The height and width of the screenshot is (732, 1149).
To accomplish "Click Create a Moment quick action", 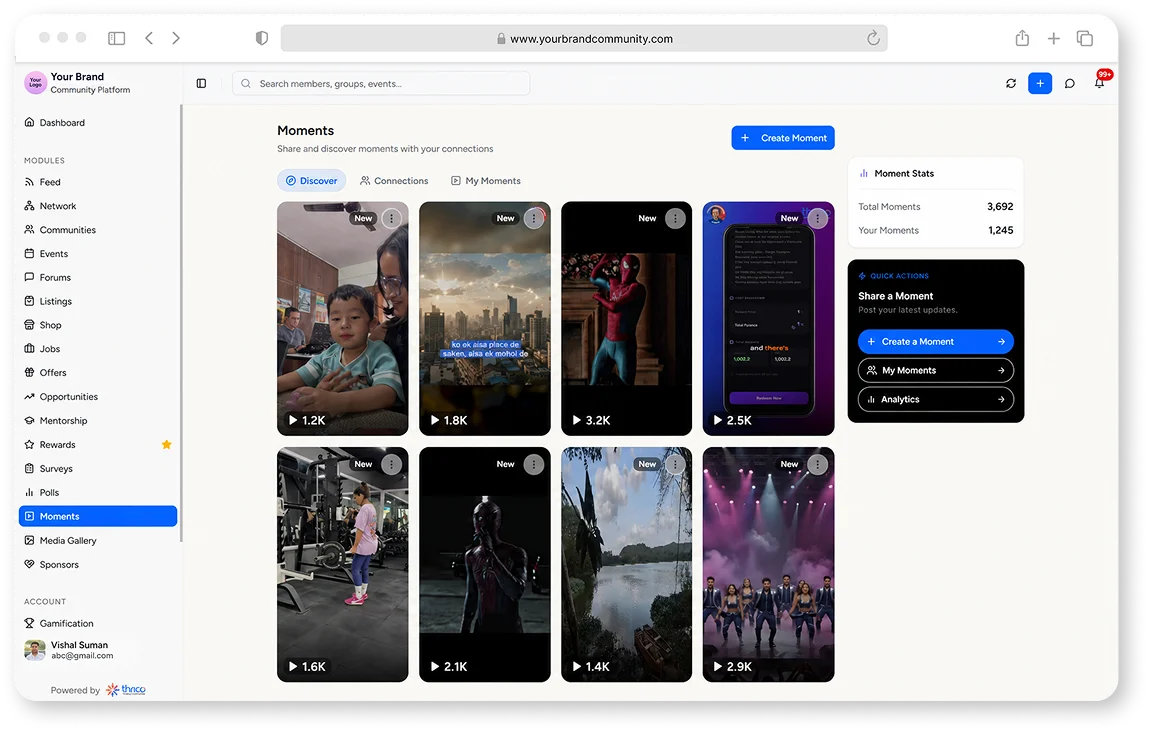I will click(936, 341).
